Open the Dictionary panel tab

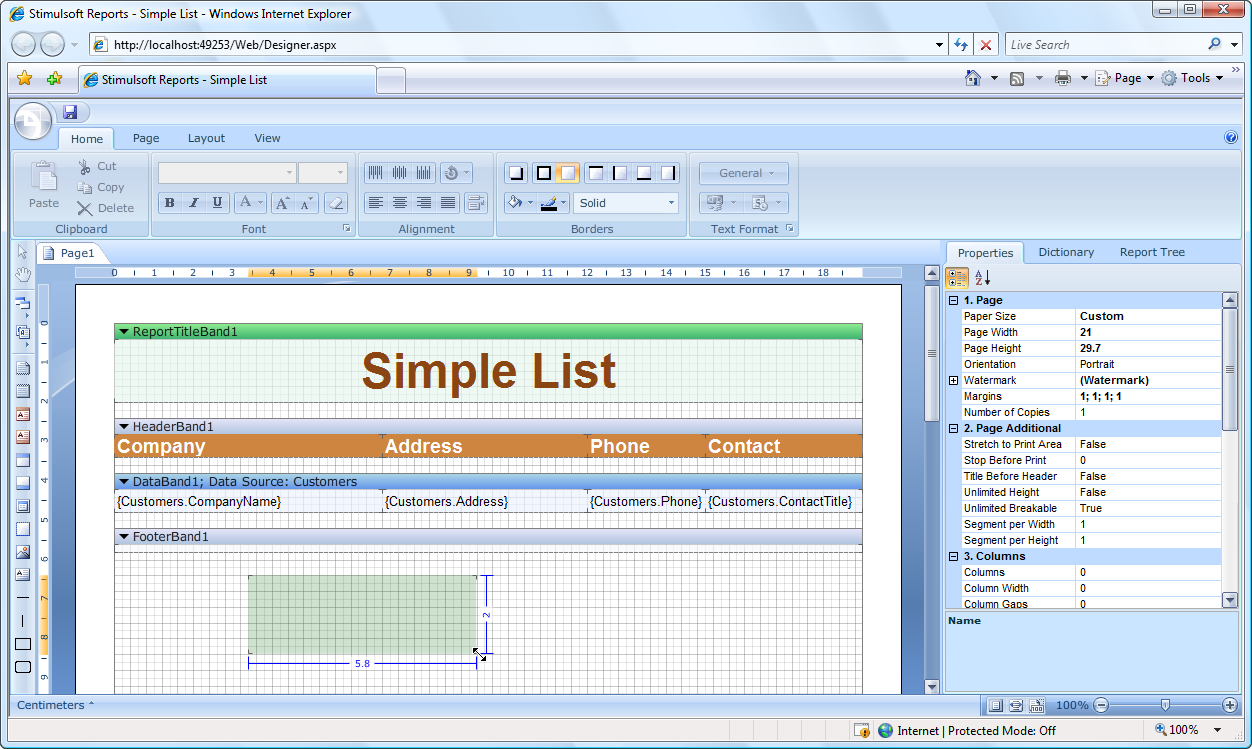coord(1066,252)
